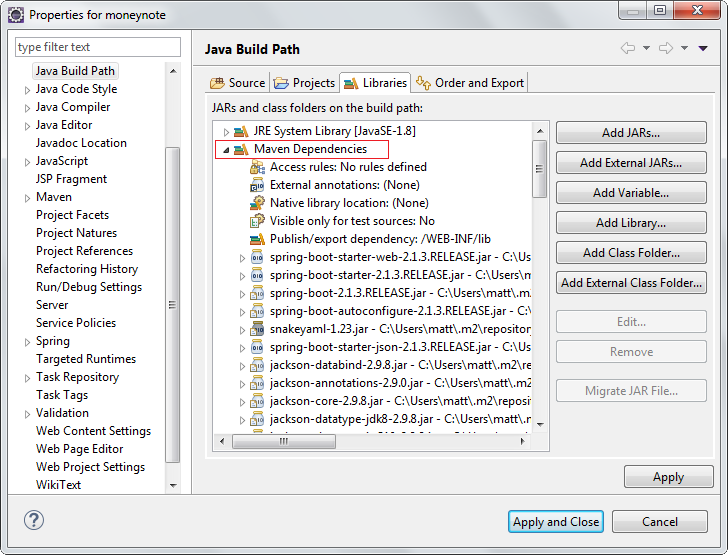Select Project Facets in the sidebar

72,215
